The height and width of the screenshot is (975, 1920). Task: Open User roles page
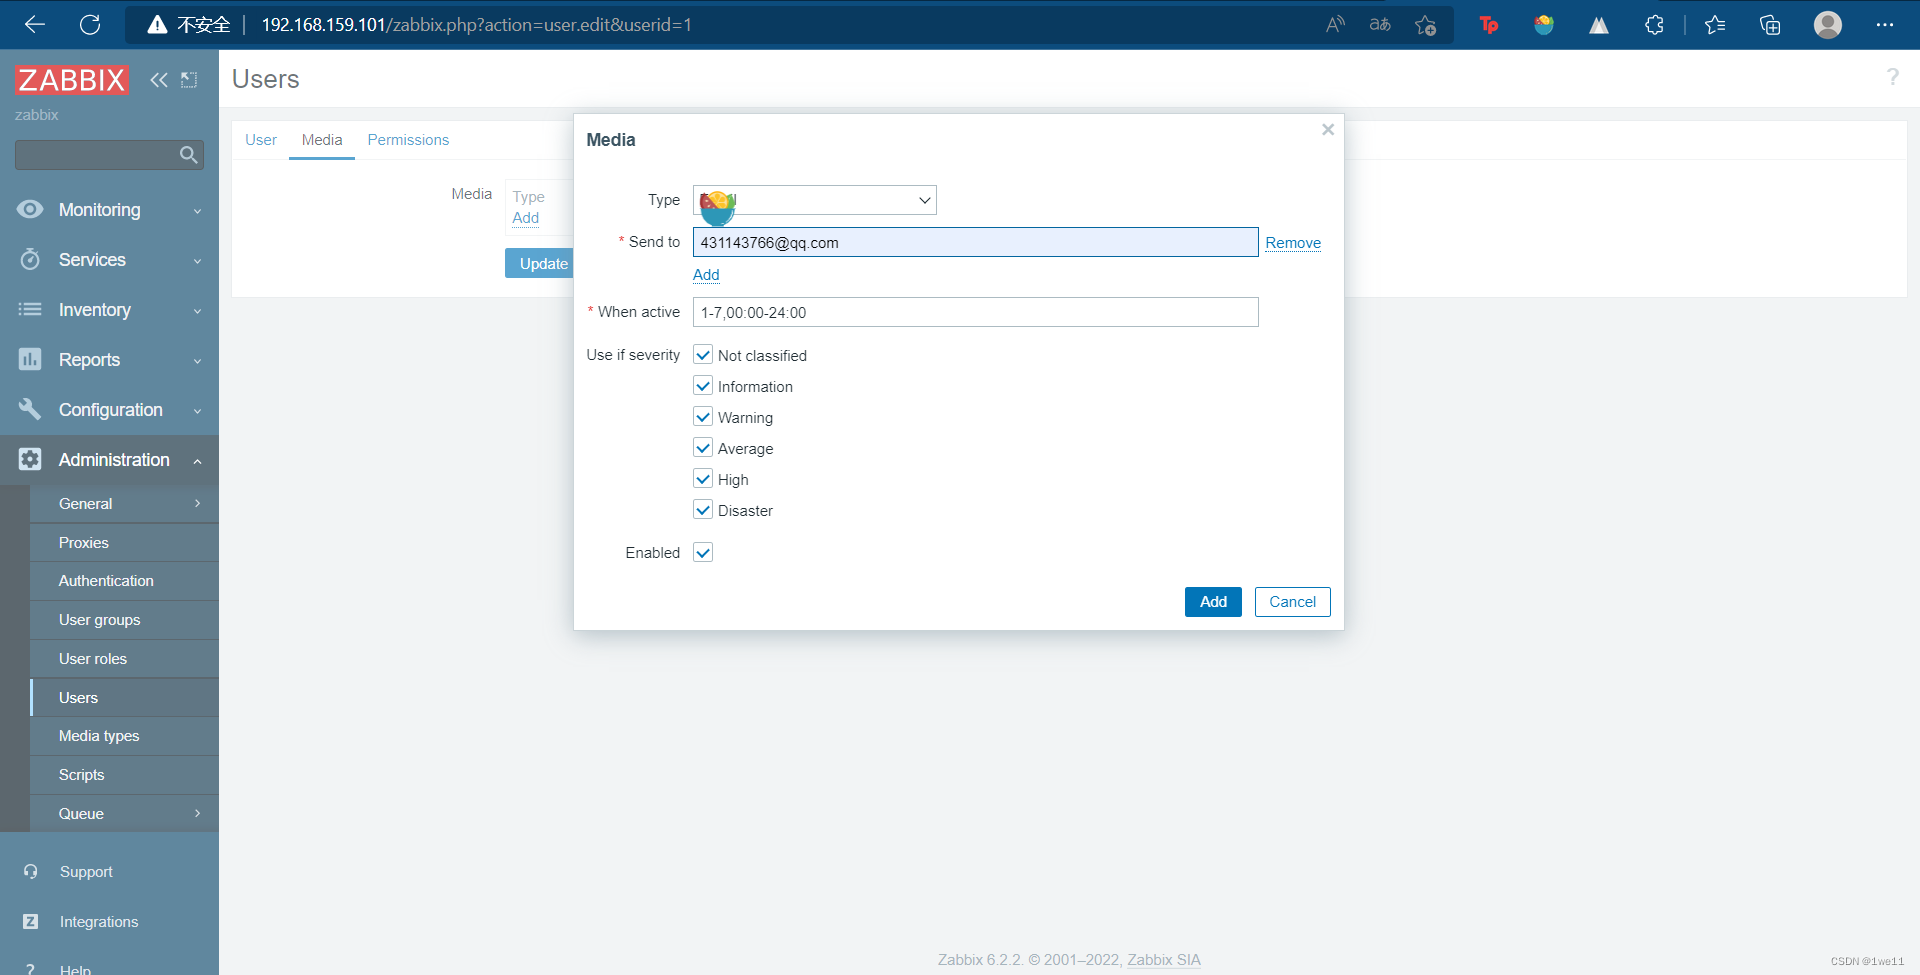(124, 659)
